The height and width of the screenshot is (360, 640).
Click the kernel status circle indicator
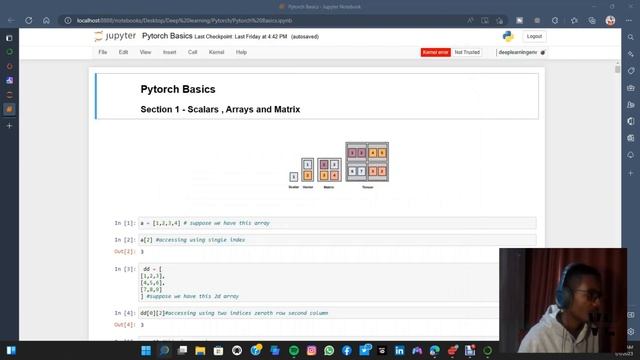543,52
